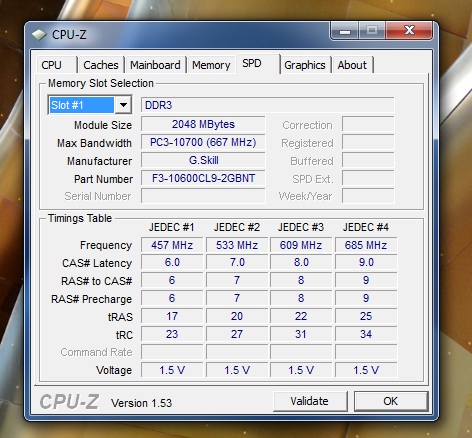Click the Max Bandwidth label
The width and height of the screenshot is (472, 438).
pos(94,143)
